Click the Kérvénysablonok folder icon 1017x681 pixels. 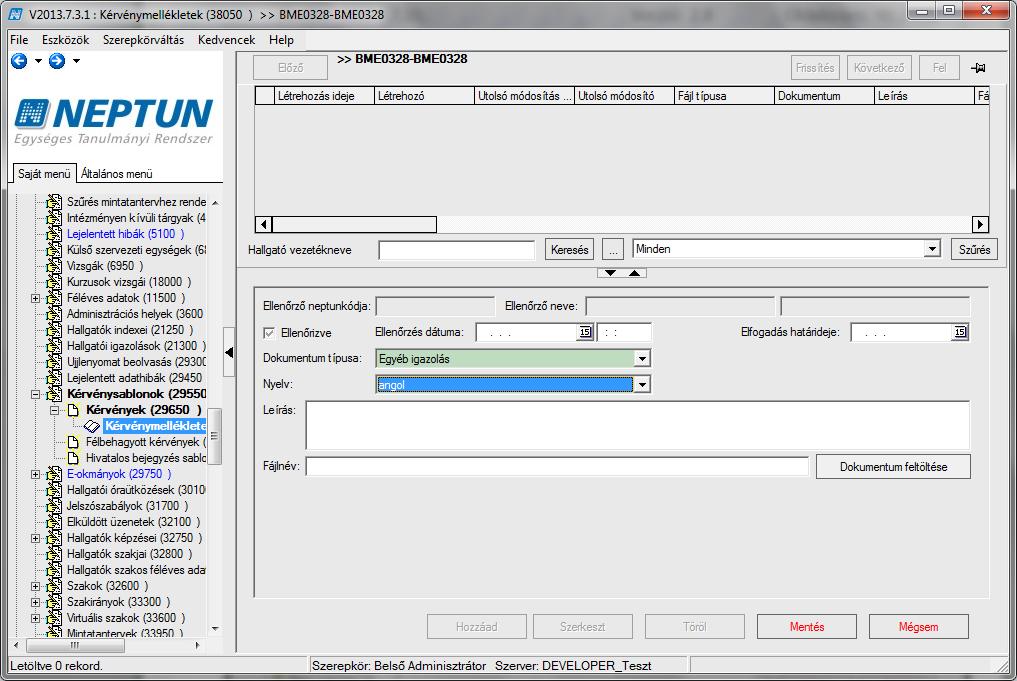click(x=54, y=394)
